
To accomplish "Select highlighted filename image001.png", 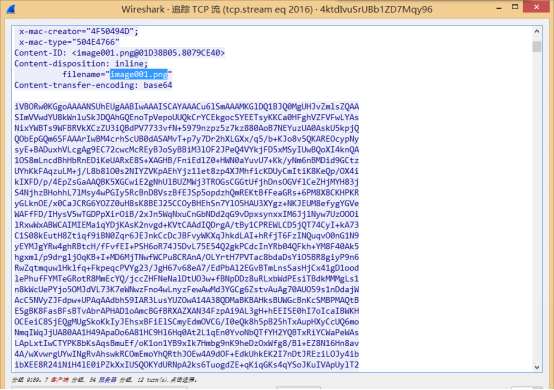I will (139, 74).
